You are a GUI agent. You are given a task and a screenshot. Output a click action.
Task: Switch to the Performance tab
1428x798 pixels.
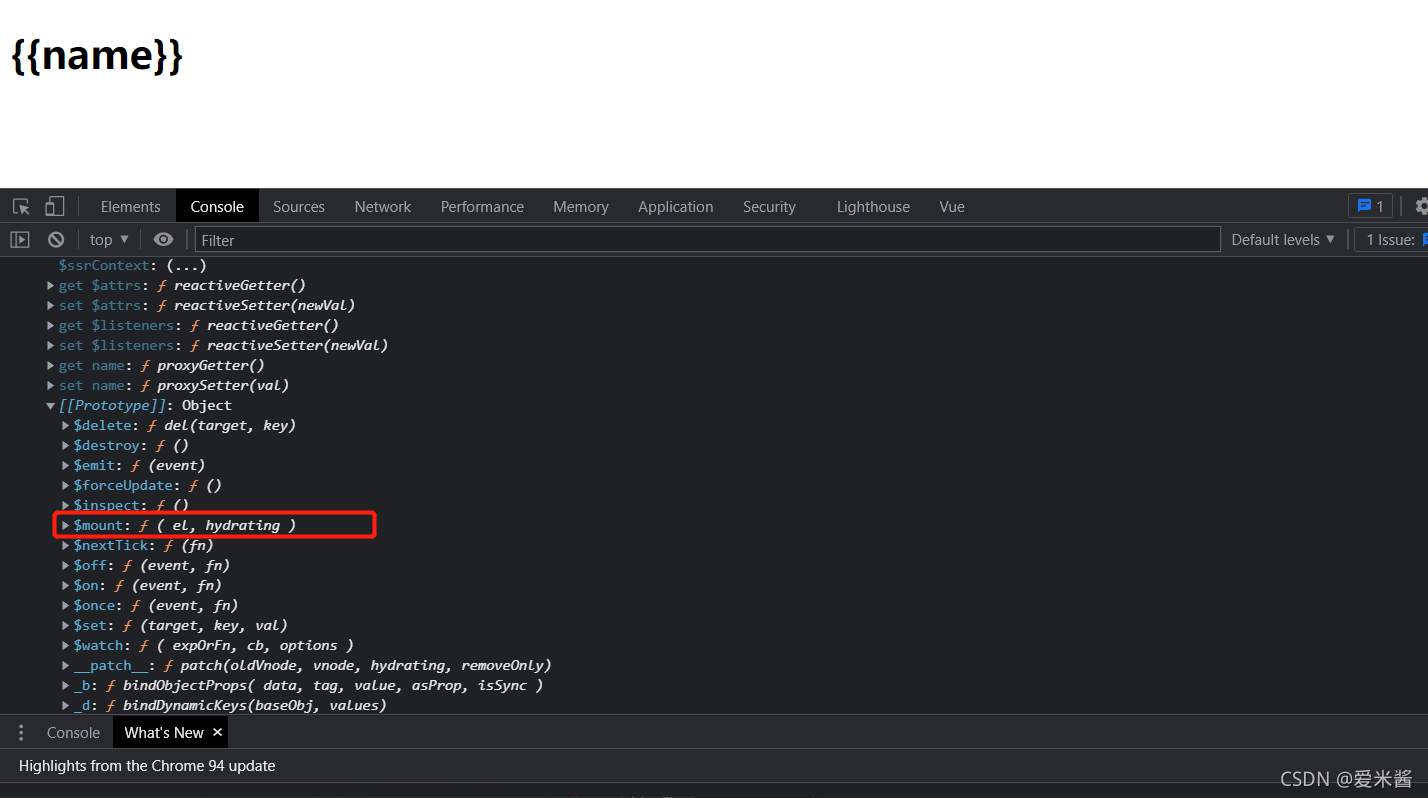(482, 207)
